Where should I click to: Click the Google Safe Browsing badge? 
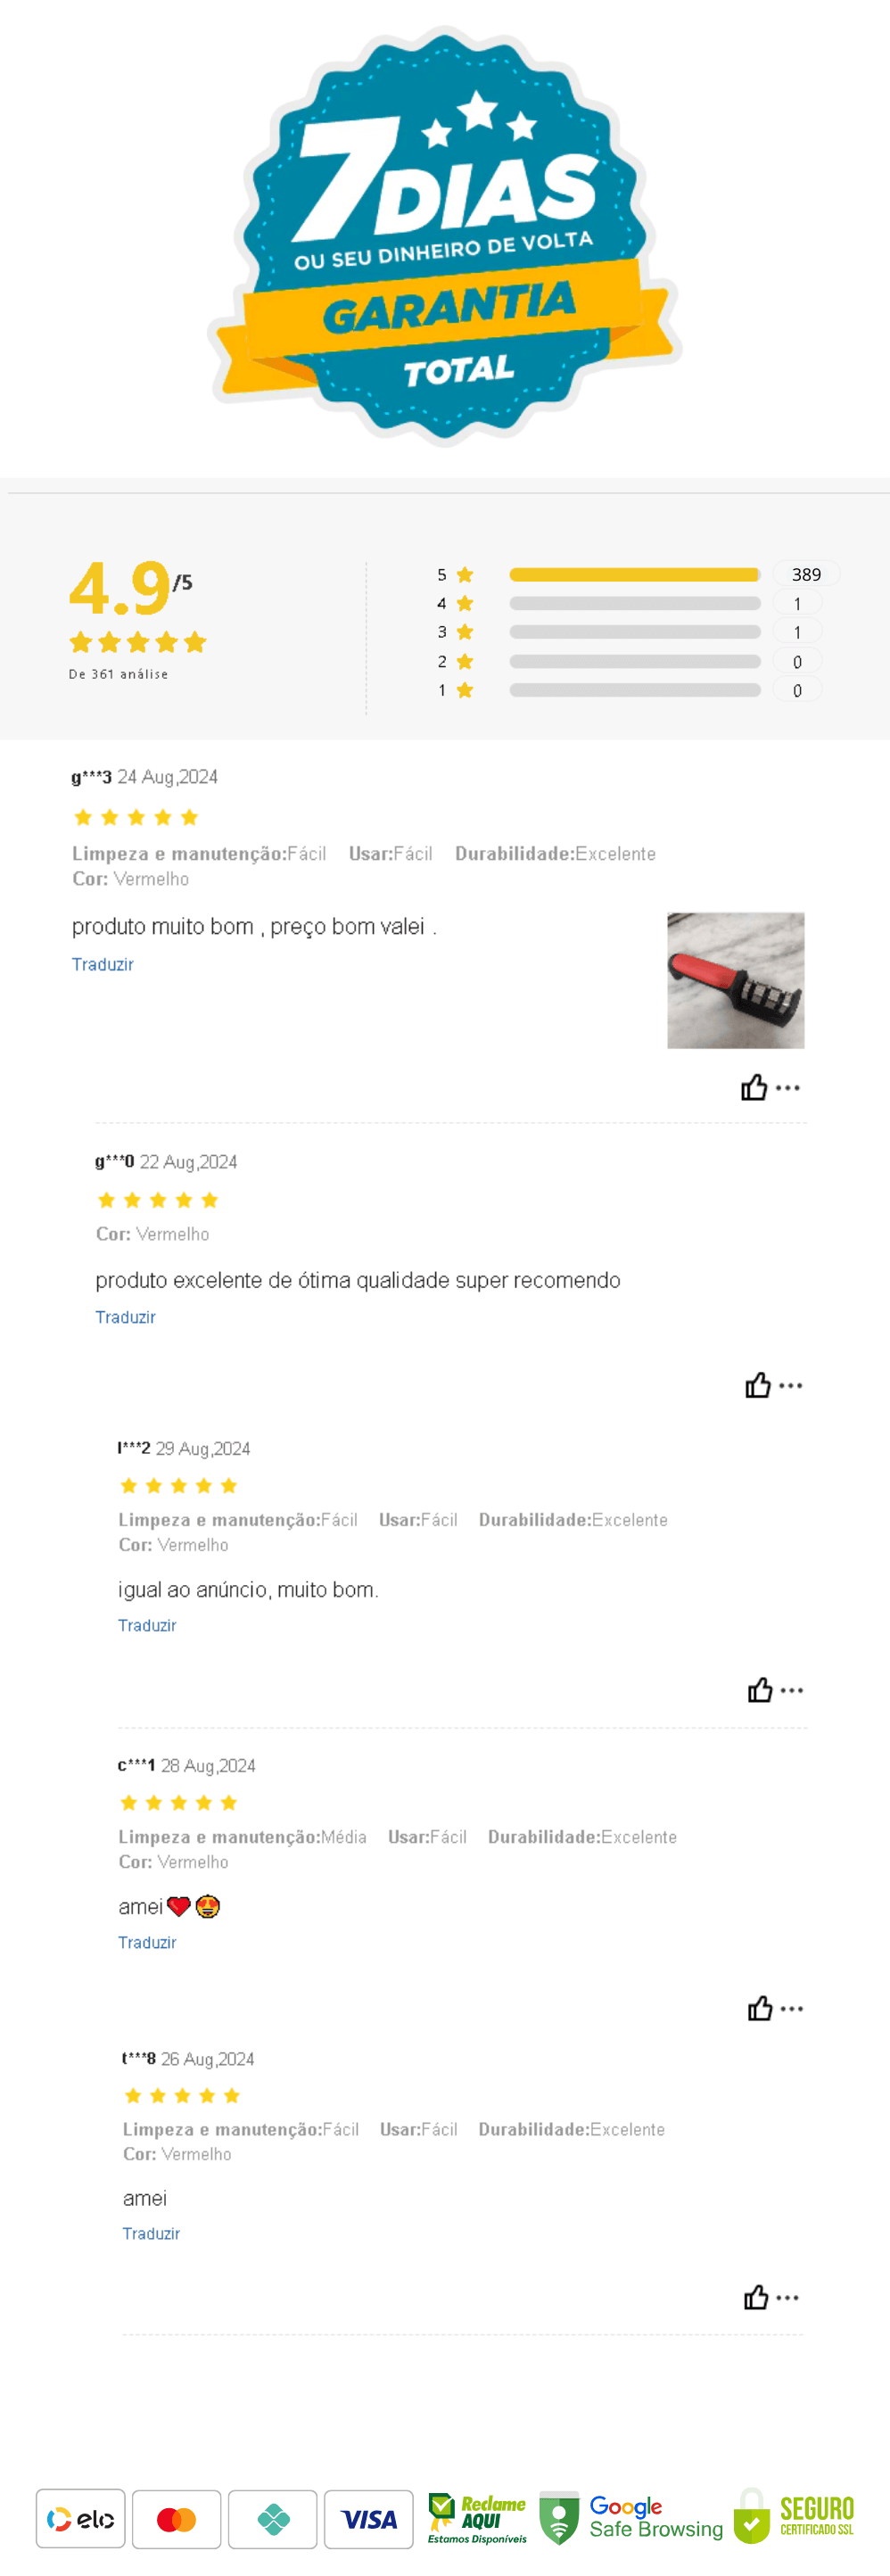[x=631, y=2518]
